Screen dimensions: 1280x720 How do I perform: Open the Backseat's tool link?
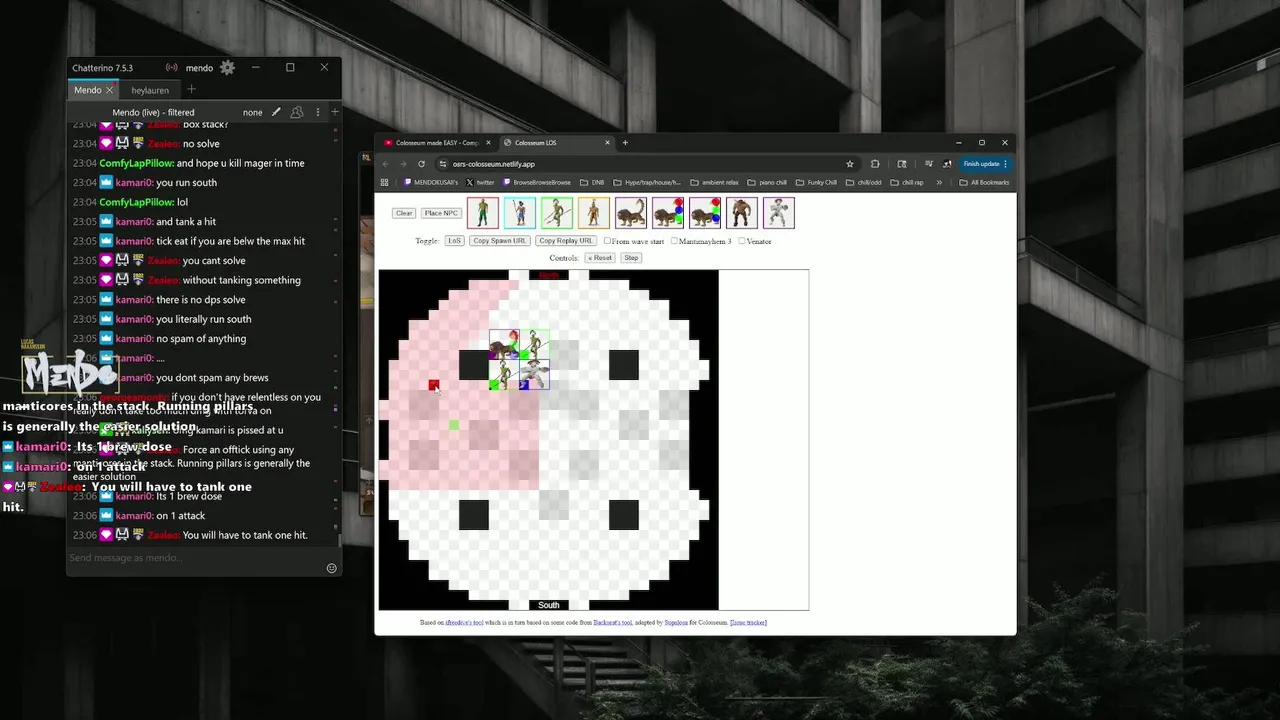coord(613,622)
